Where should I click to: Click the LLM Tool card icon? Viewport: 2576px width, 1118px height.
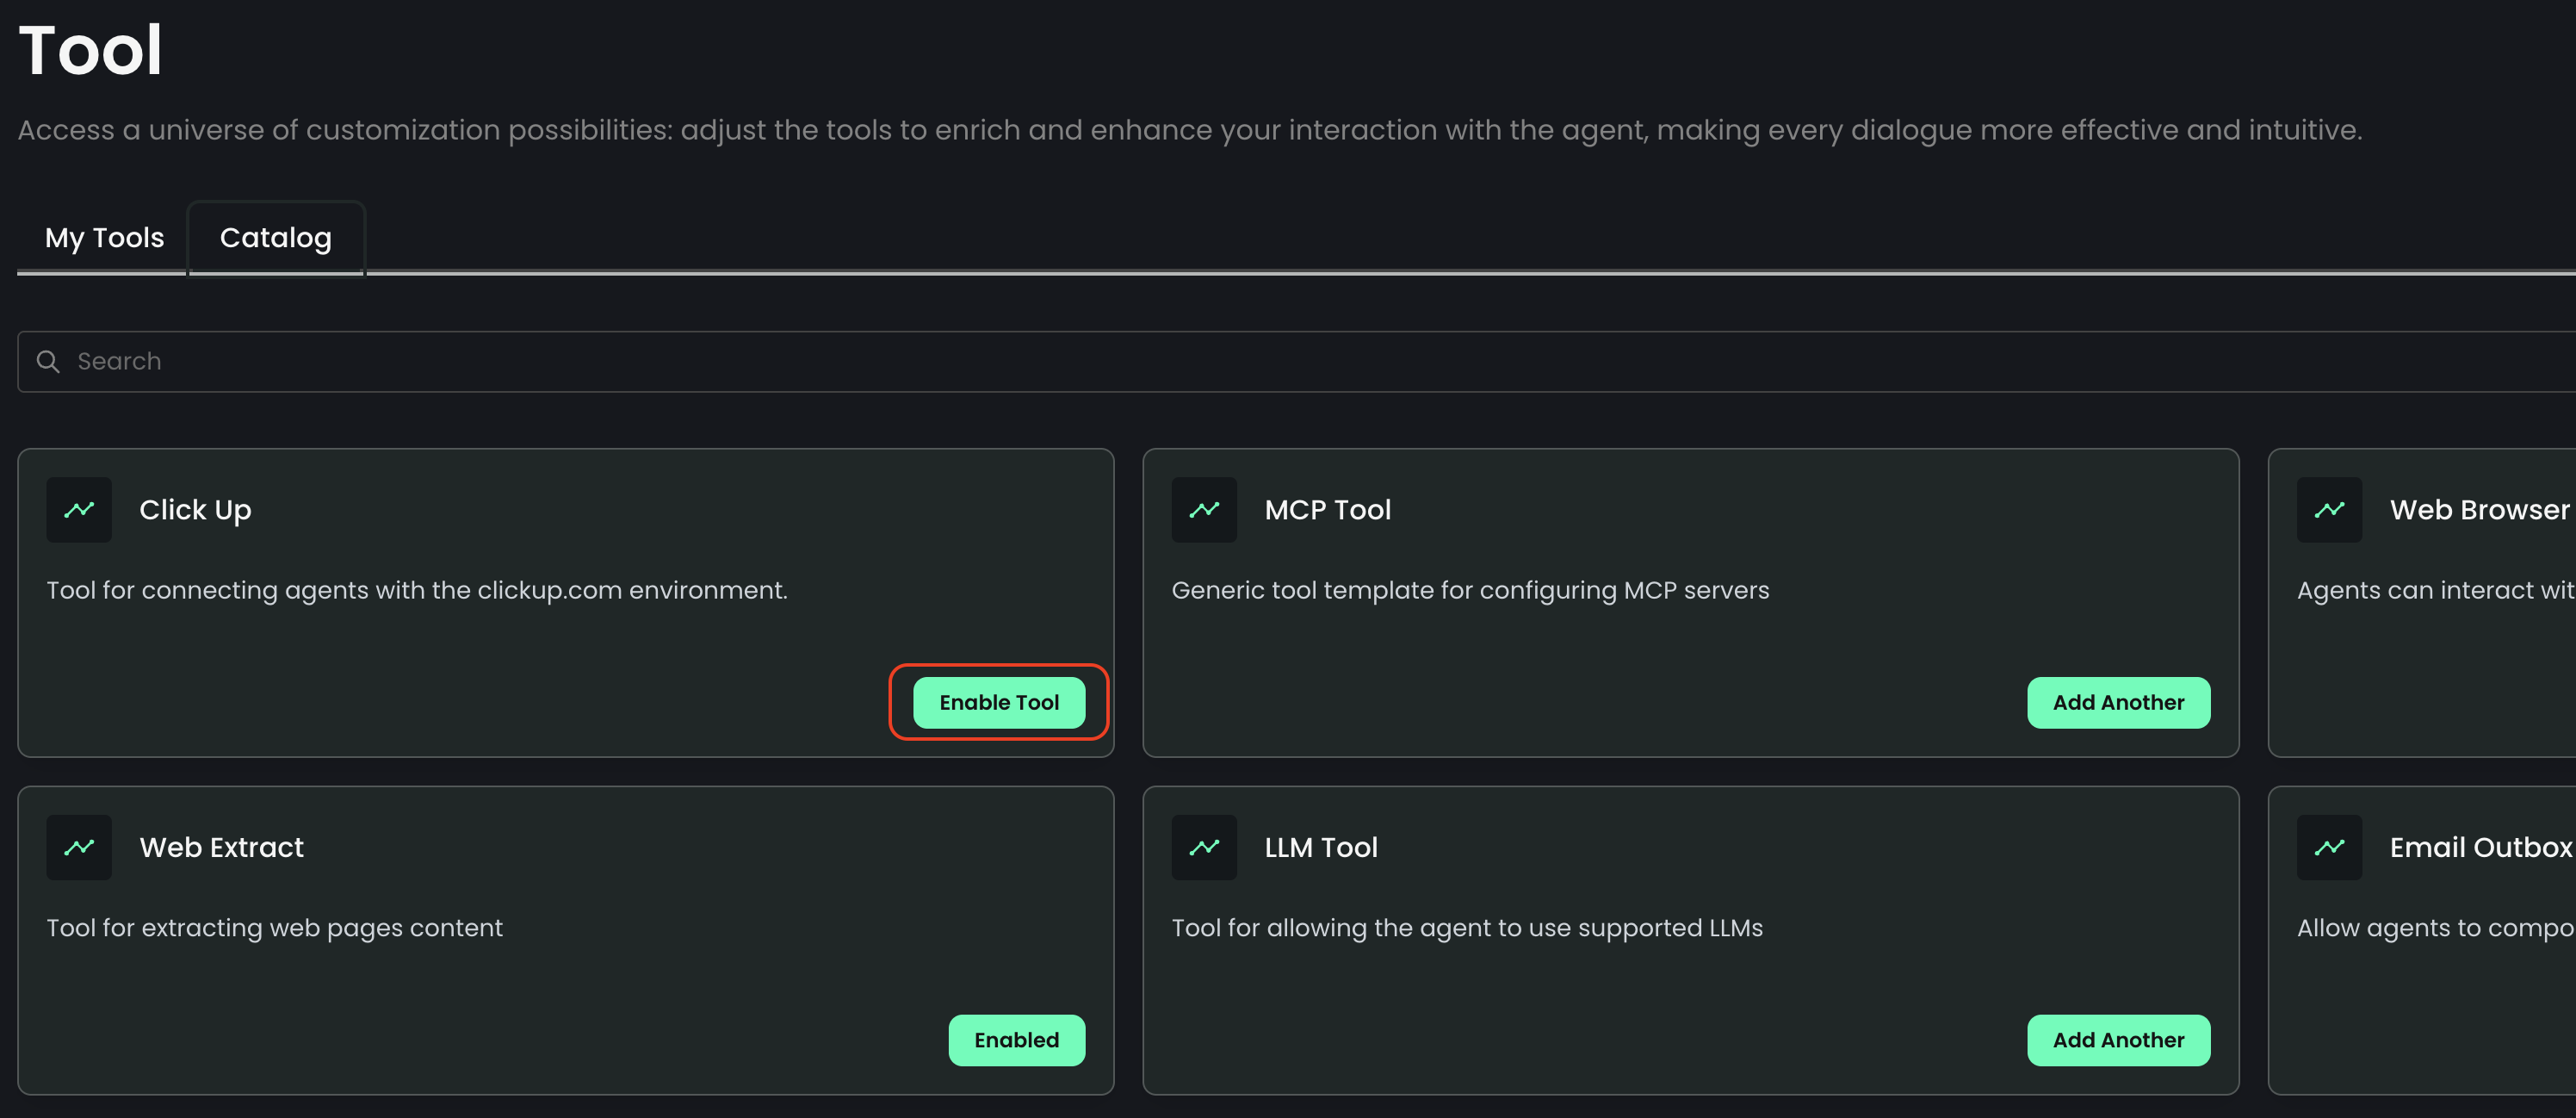click(x=1204, y=847)
